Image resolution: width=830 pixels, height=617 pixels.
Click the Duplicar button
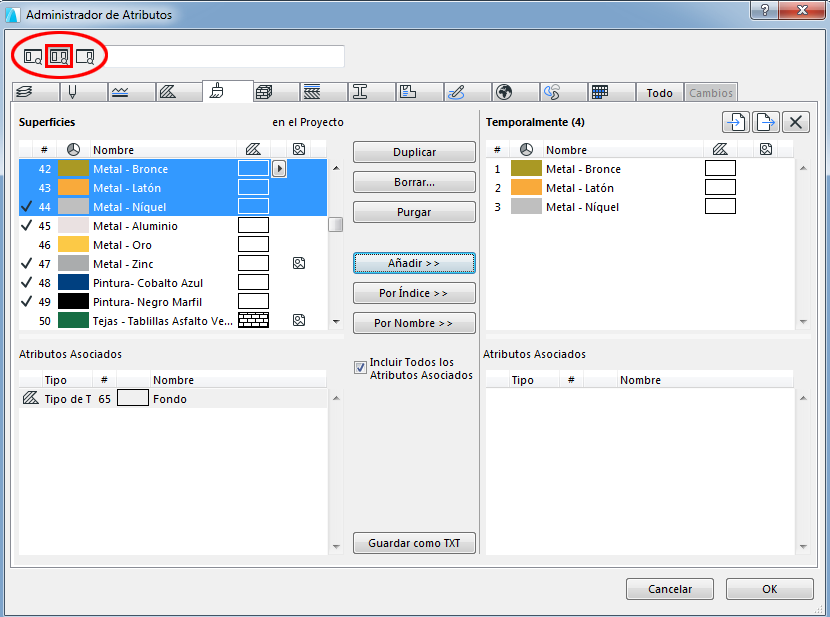(414, 152)
